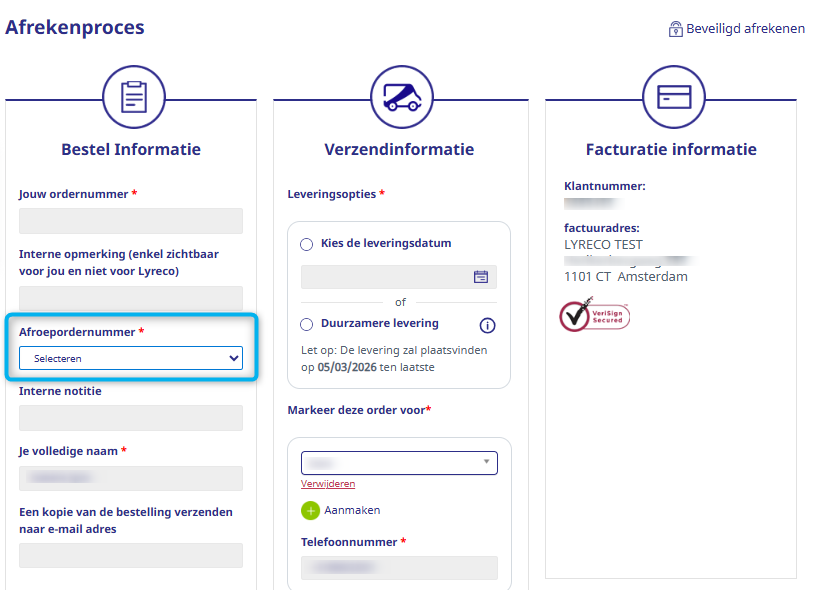Click into the Interne notitie field
The width and height of the screenshot is (818, 590).
coord(131,418)
